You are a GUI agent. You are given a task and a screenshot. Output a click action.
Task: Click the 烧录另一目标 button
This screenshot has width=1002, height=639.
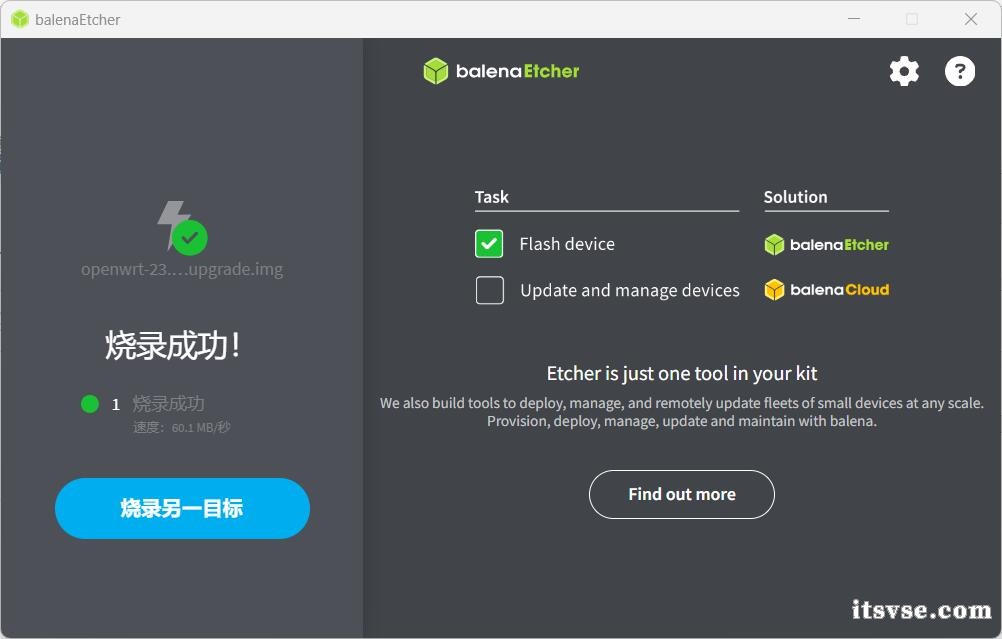pyautogui.click(x=182, y=509)
